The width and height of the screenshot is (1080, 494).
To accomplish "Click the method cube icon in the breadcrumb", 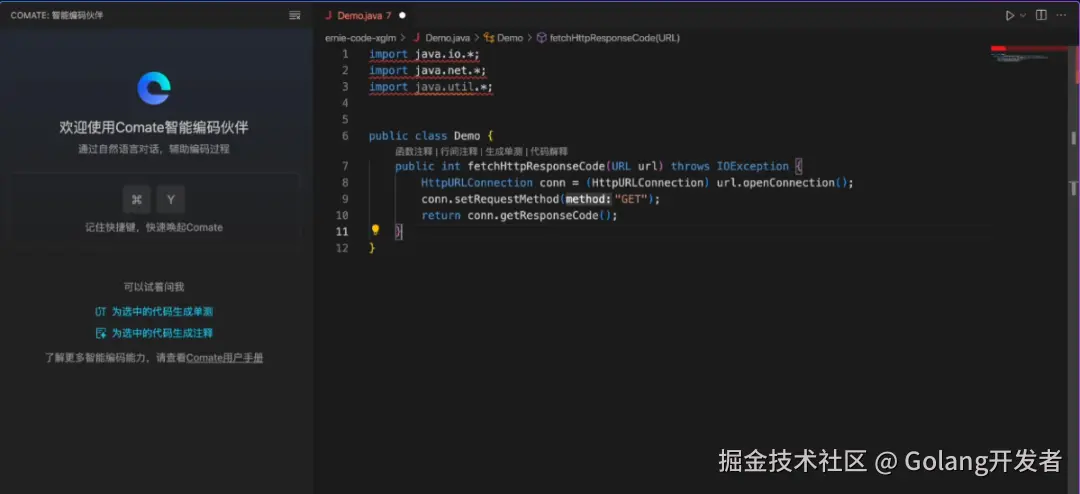I will (541, 38).
